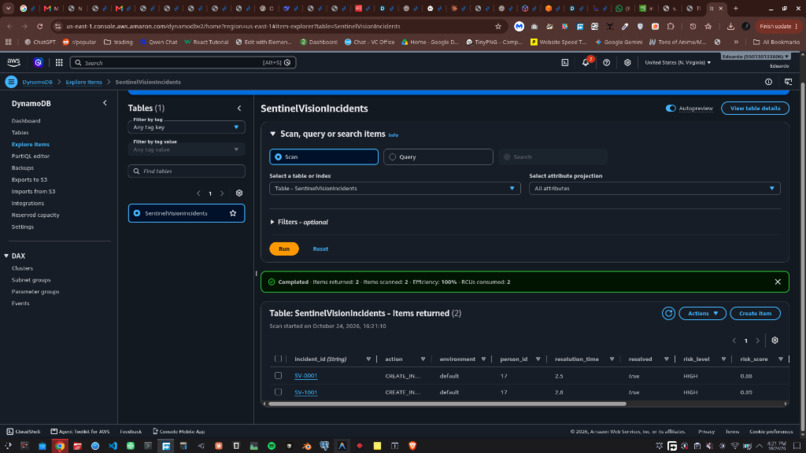The height and width of the screenshot is (453, 806).
Task: Toggle the DynamoDB hamburger navigation menu
Action: [x=11, y=82]
